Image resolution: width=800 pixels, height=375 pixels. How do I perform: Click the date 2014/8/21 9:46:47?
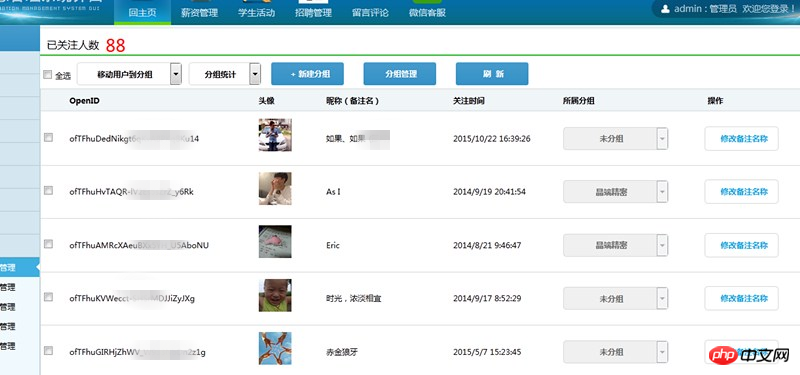487,245
